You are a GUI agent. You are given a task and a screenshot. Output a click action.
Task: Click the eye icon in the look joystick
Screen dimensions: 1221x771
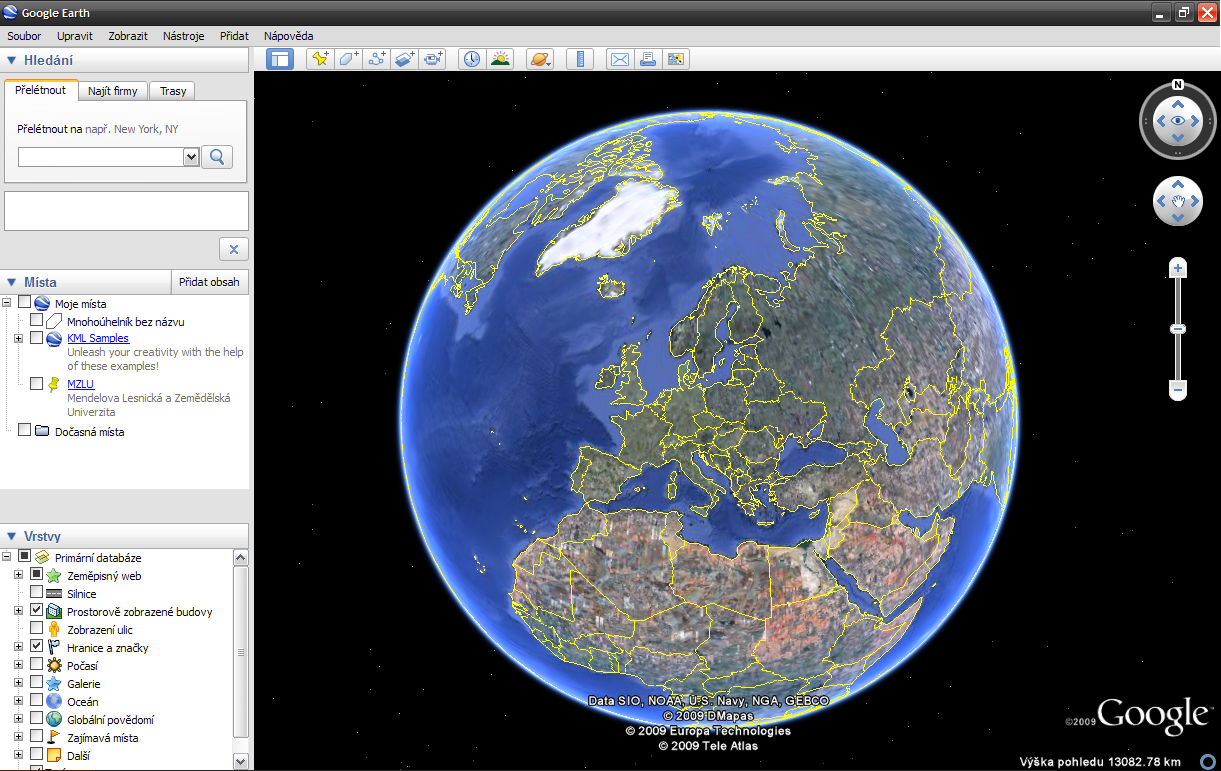tap(1178, 121)
